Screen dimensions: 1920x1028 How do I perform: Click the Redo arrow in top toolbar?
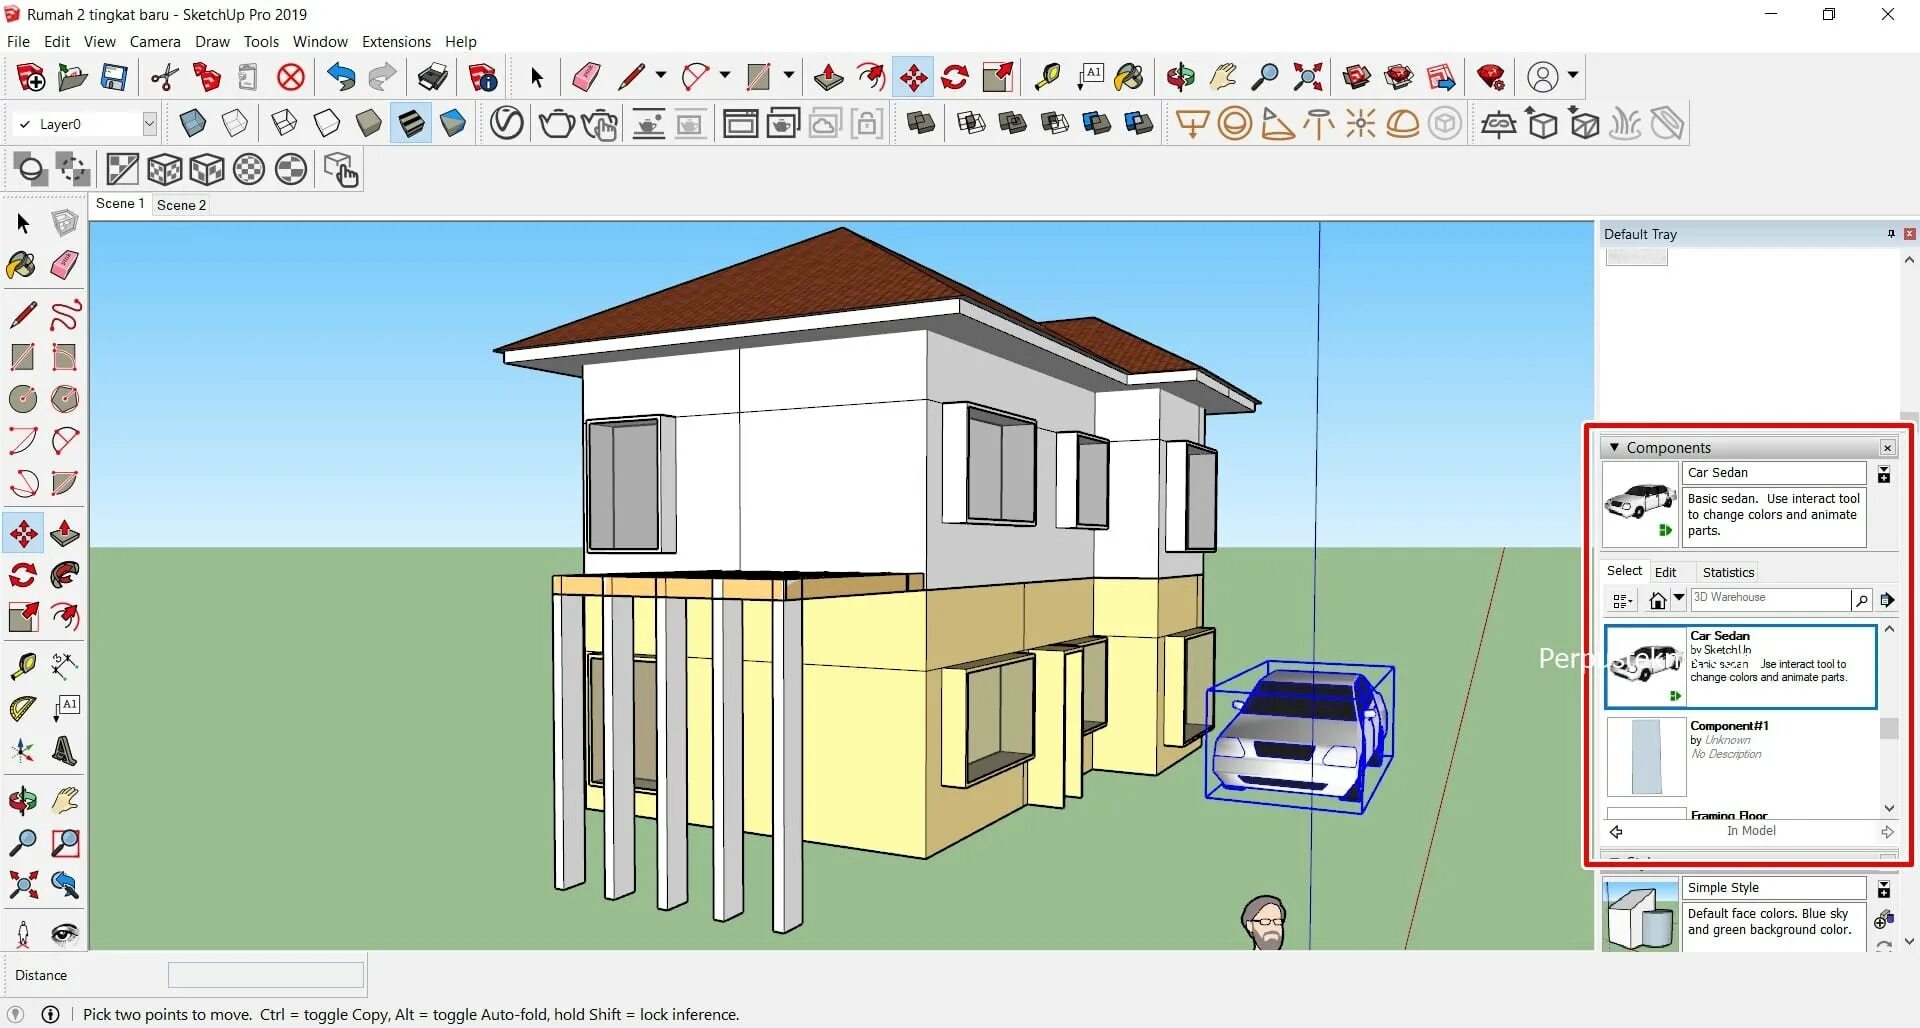click(x=382, y=77)
